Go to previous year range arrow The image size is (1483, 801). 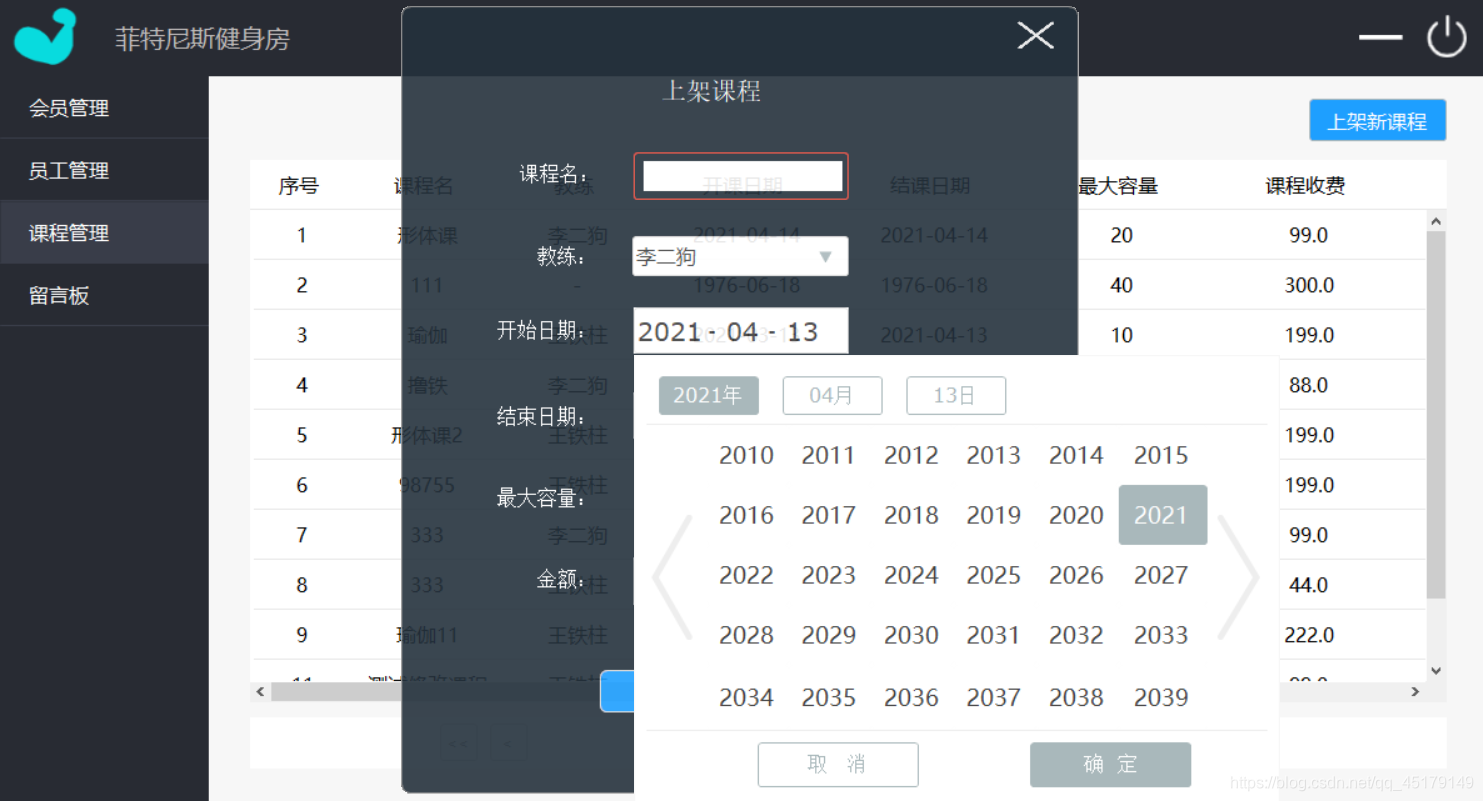click(673, 577)
